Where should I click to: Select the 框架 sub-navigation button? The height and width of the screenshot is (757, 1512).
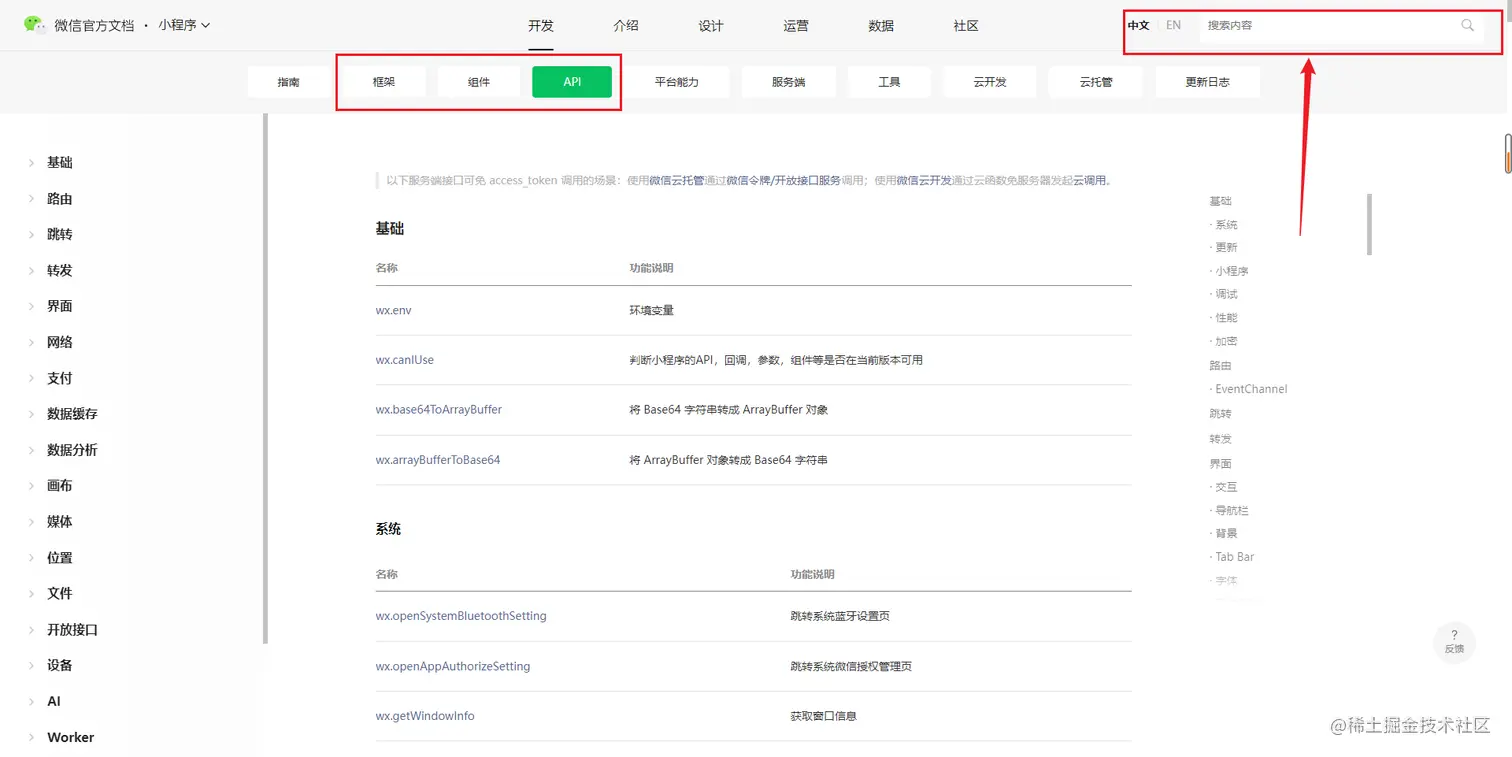[x=384, y=82]
